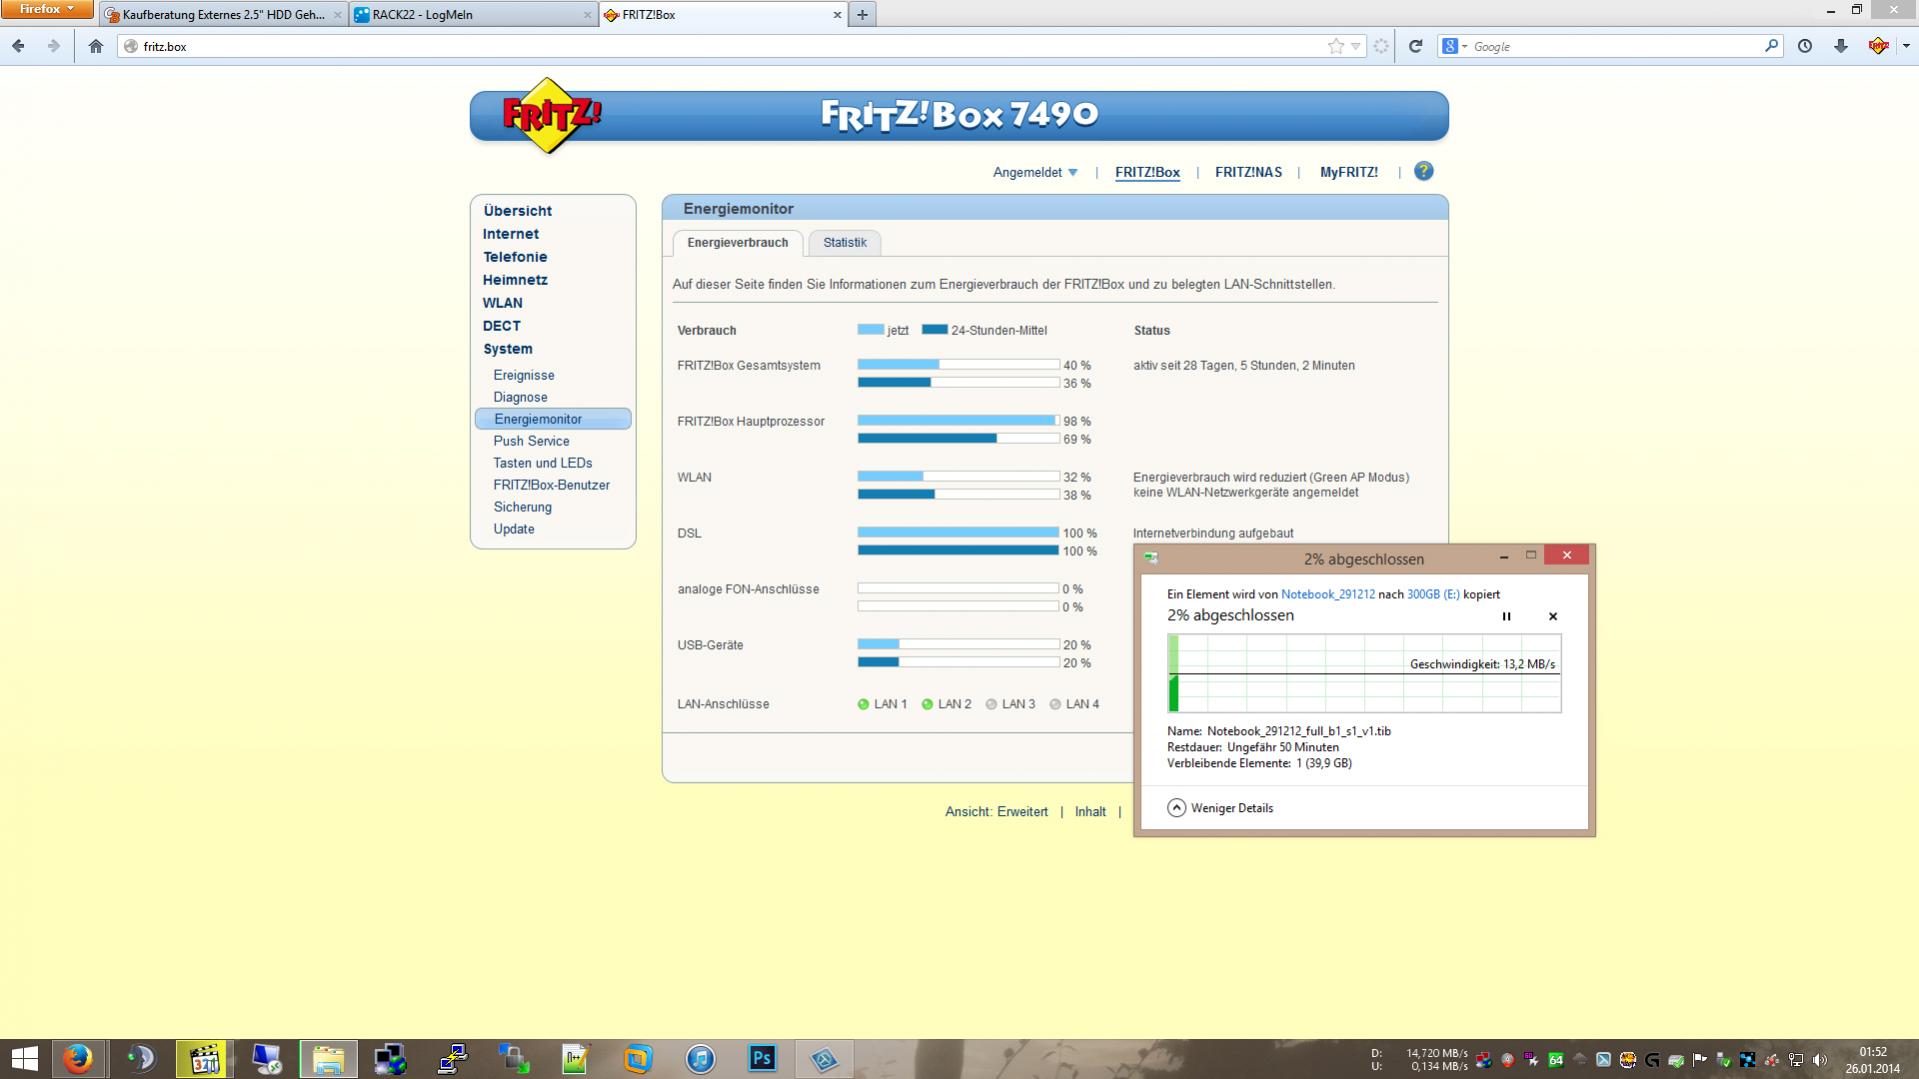Open the MyFRITZ! link
The width and height of the screenshot is (1919, 1079).
(1349, 172)
